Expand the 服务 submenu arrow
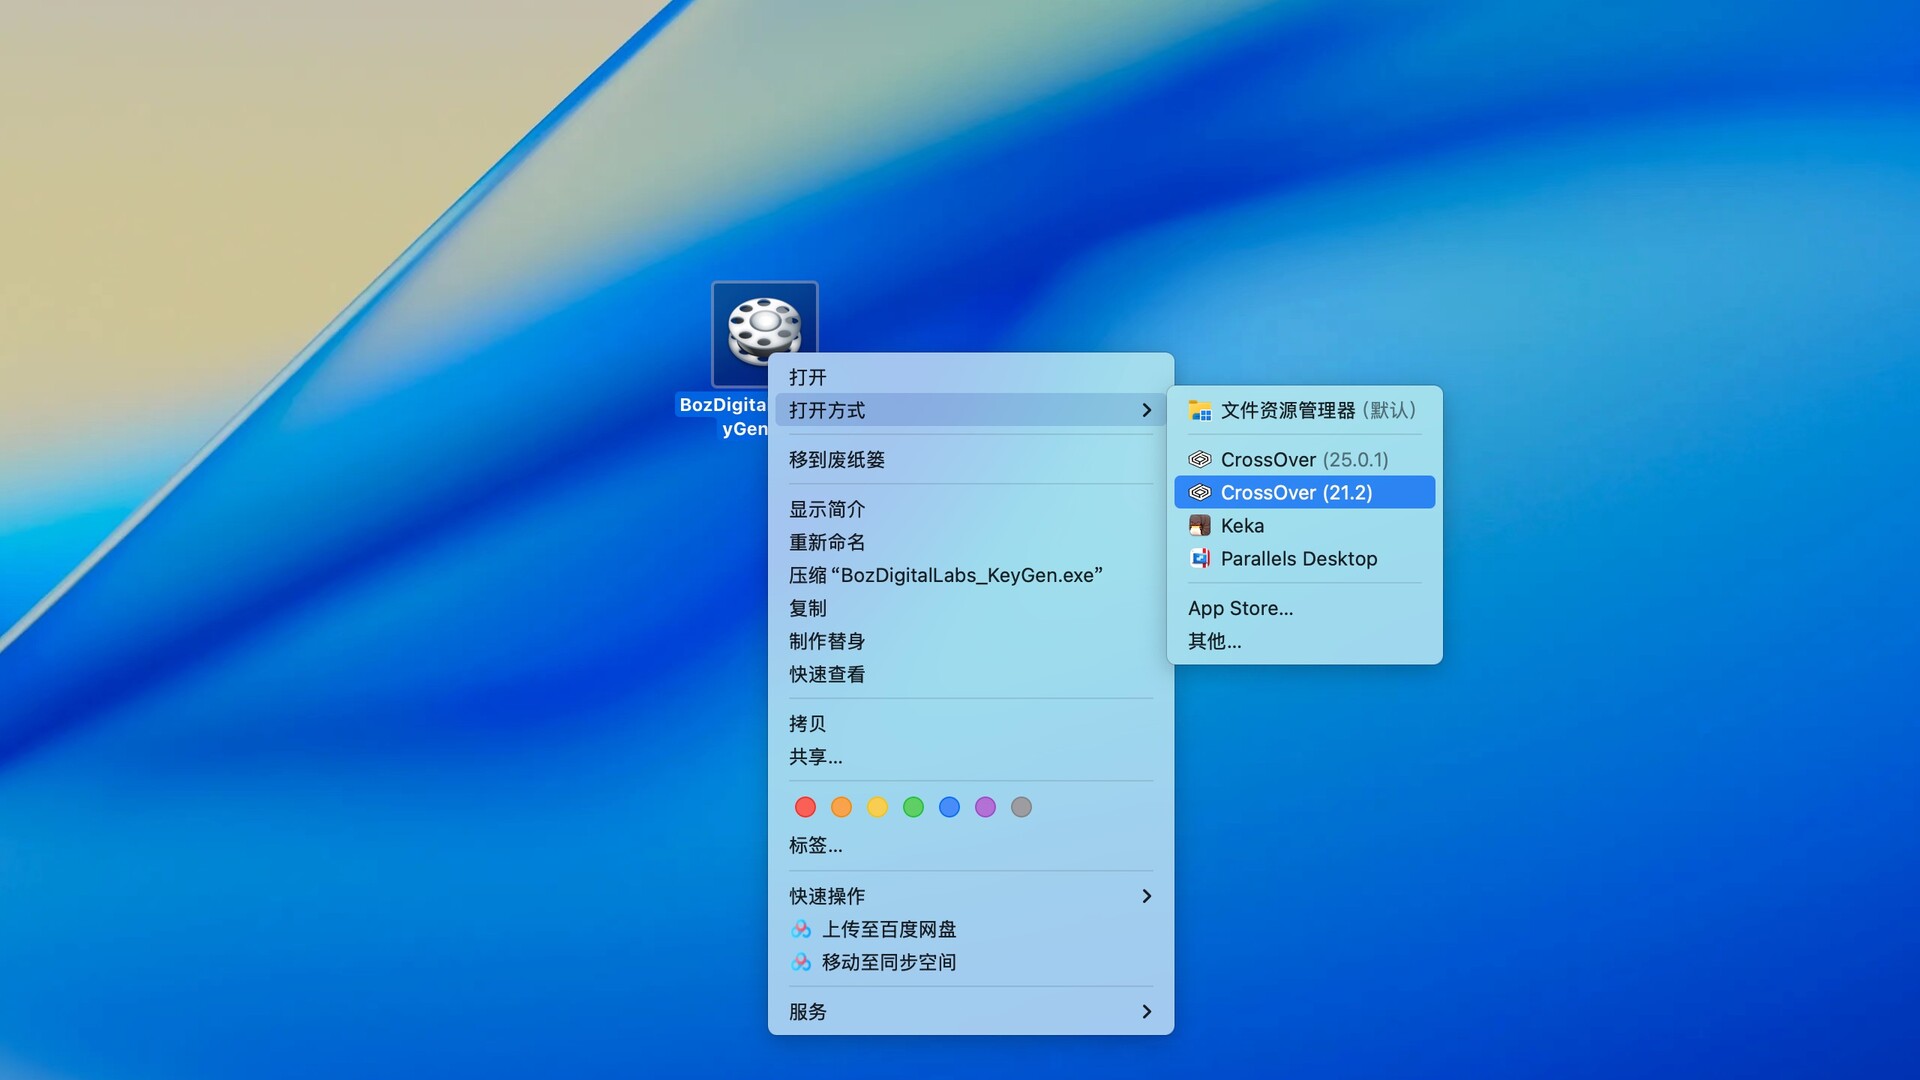The image size is (1920, 1080). pos(1147,1012)
